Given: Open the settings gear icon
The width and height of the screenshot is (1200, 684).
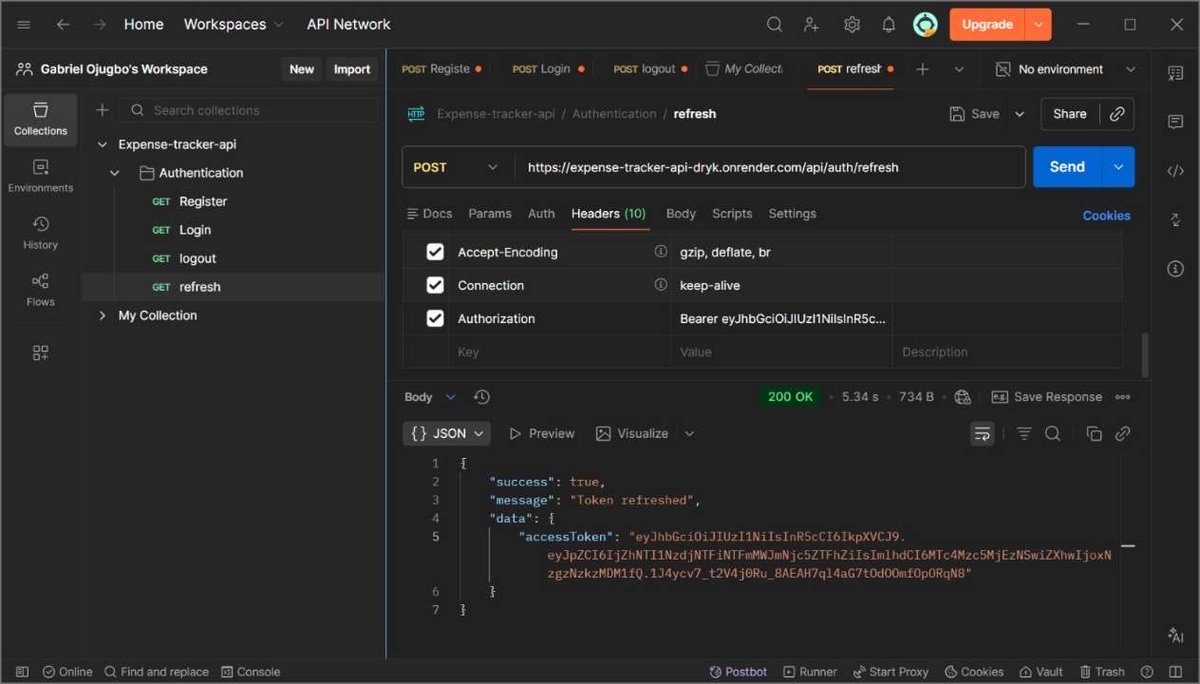Looking at the screenshot, I should [x=851, y=24].
